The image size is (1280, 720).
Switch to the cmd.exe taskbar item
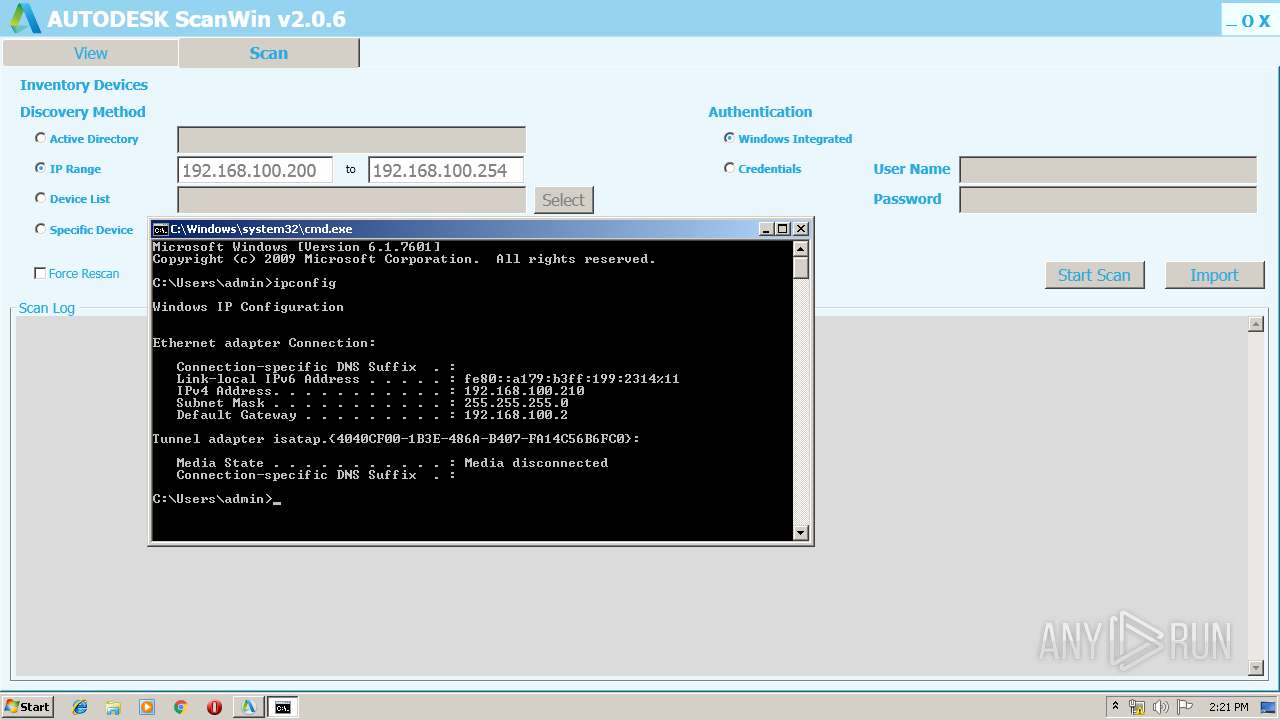coord(283,707)
